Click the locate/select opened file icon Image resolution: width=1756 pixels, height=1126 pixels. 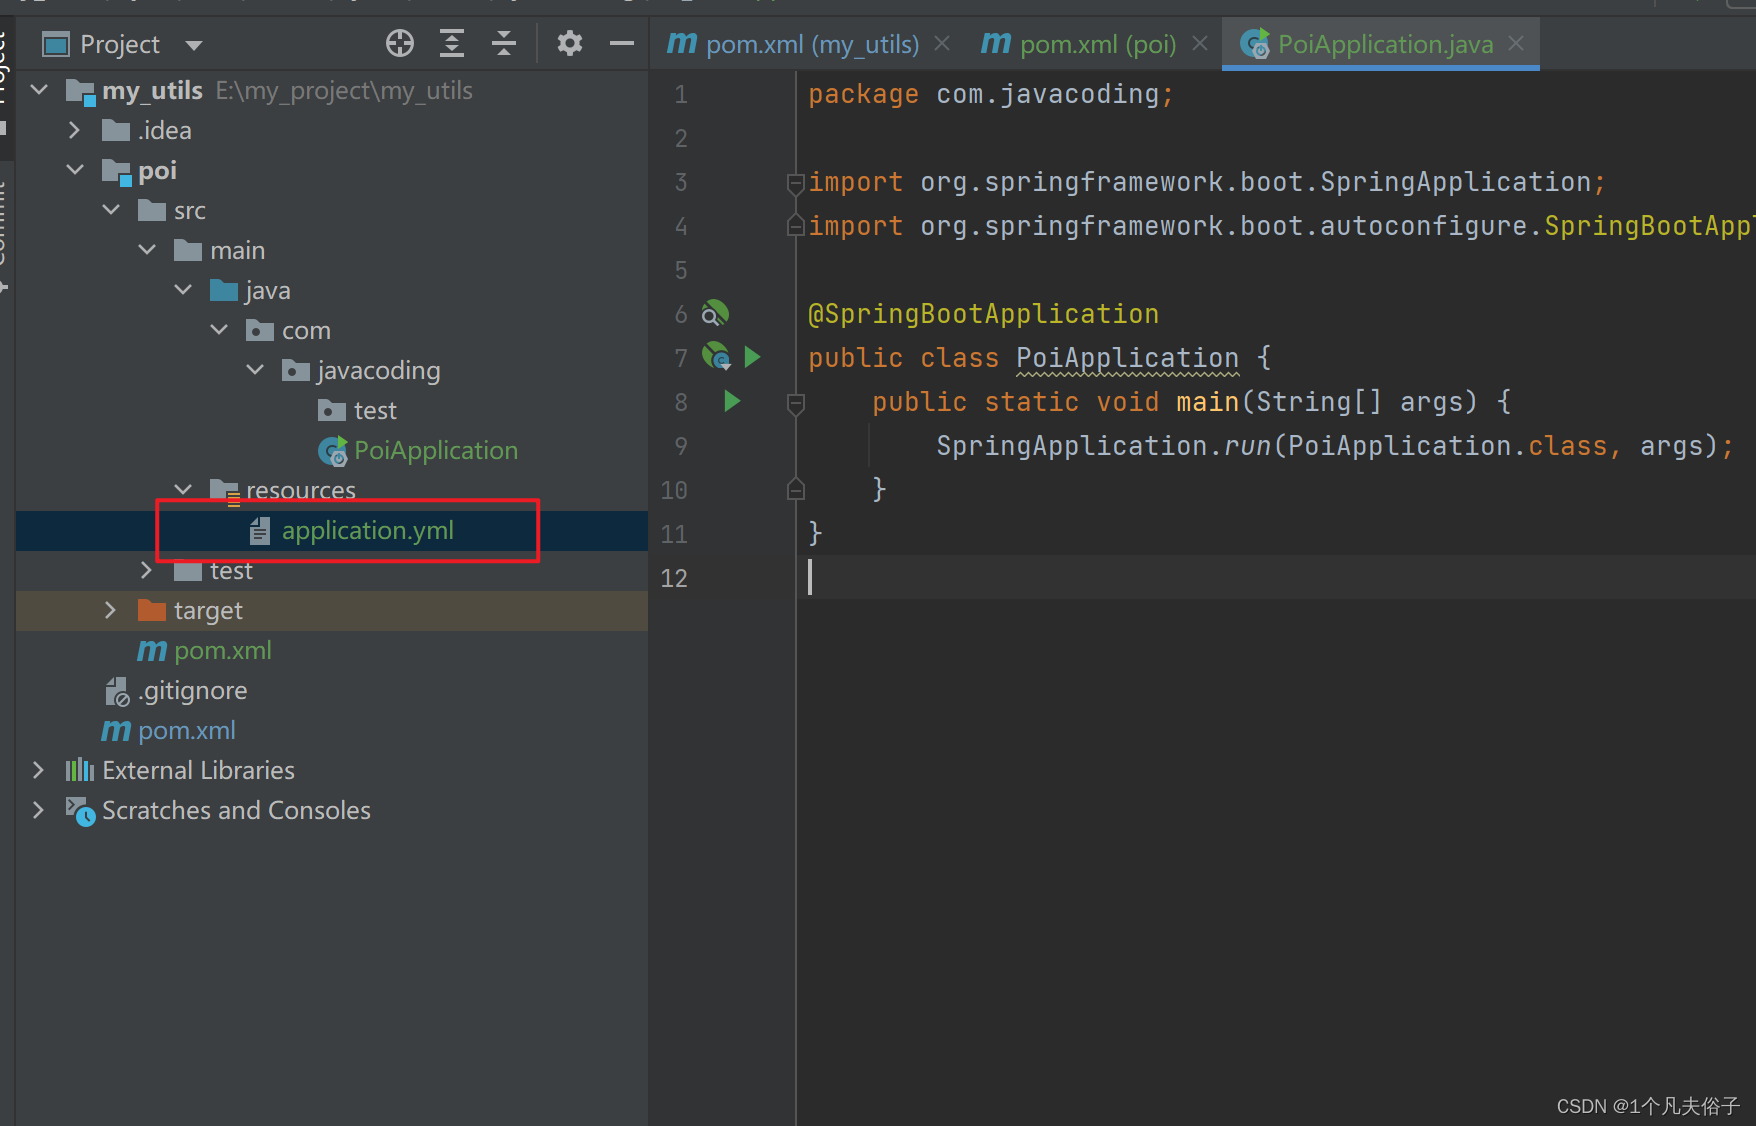coord(400,43)
